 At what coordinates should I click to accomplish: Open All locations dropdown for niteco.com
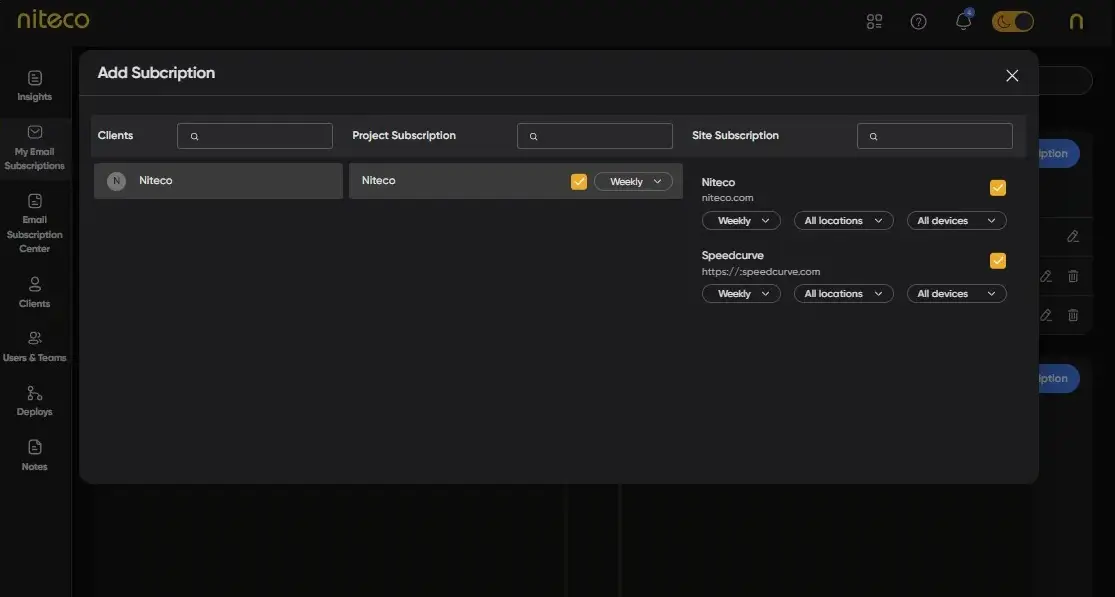point(843,220)
